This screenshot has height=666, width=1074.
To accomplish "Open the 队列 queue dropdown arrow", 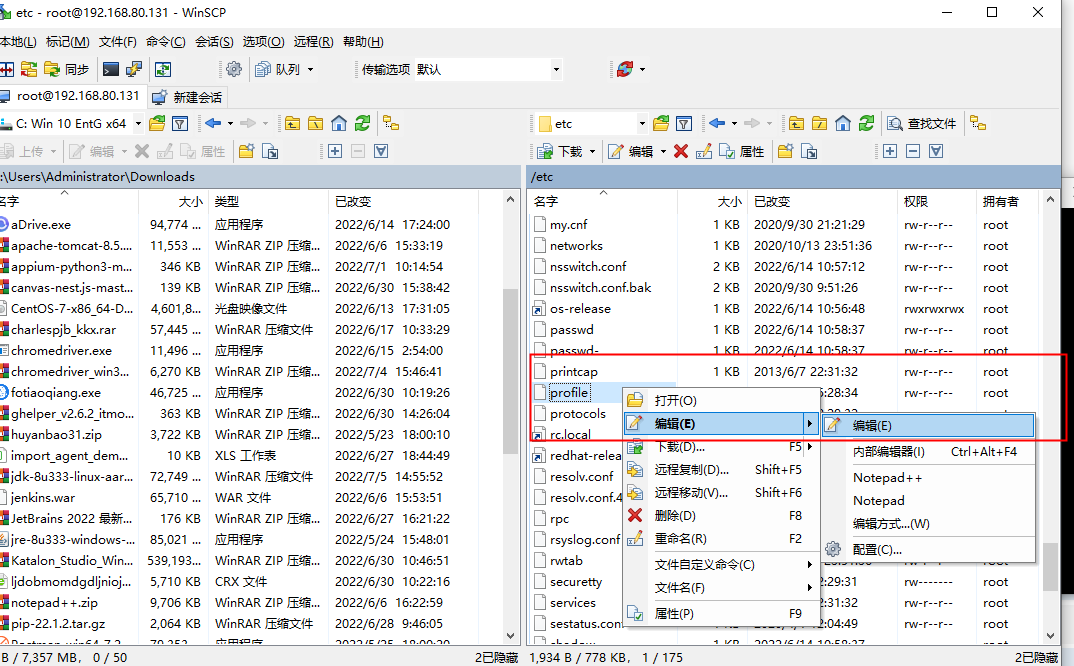I will click(310, 69).
